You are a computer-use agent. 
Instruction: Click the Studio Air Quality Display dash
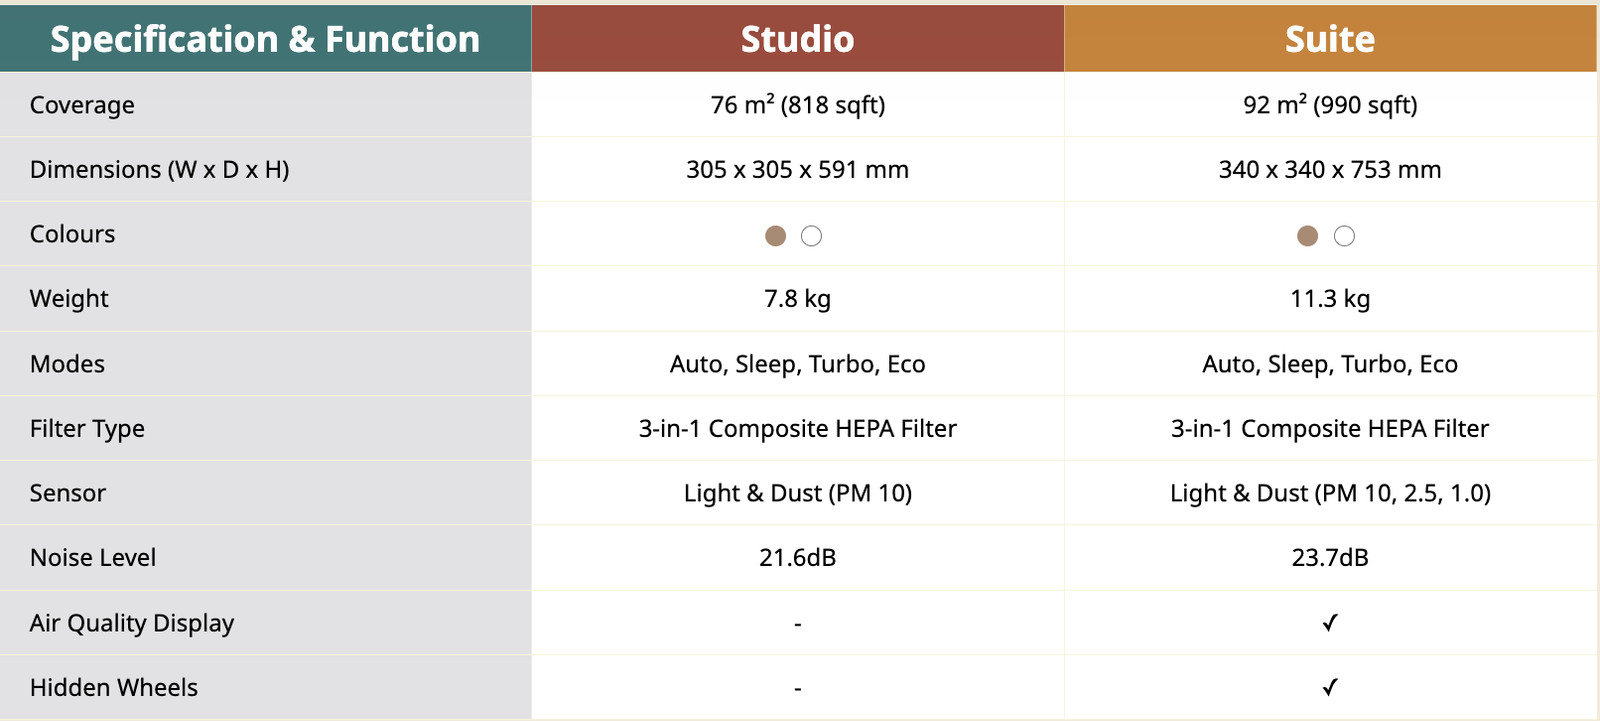pos(797,624)
